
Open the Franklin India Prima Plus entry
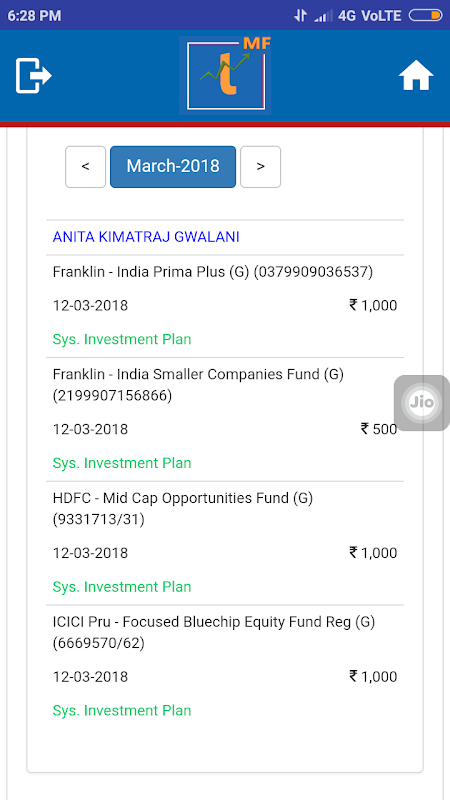[x=225, y=306]
